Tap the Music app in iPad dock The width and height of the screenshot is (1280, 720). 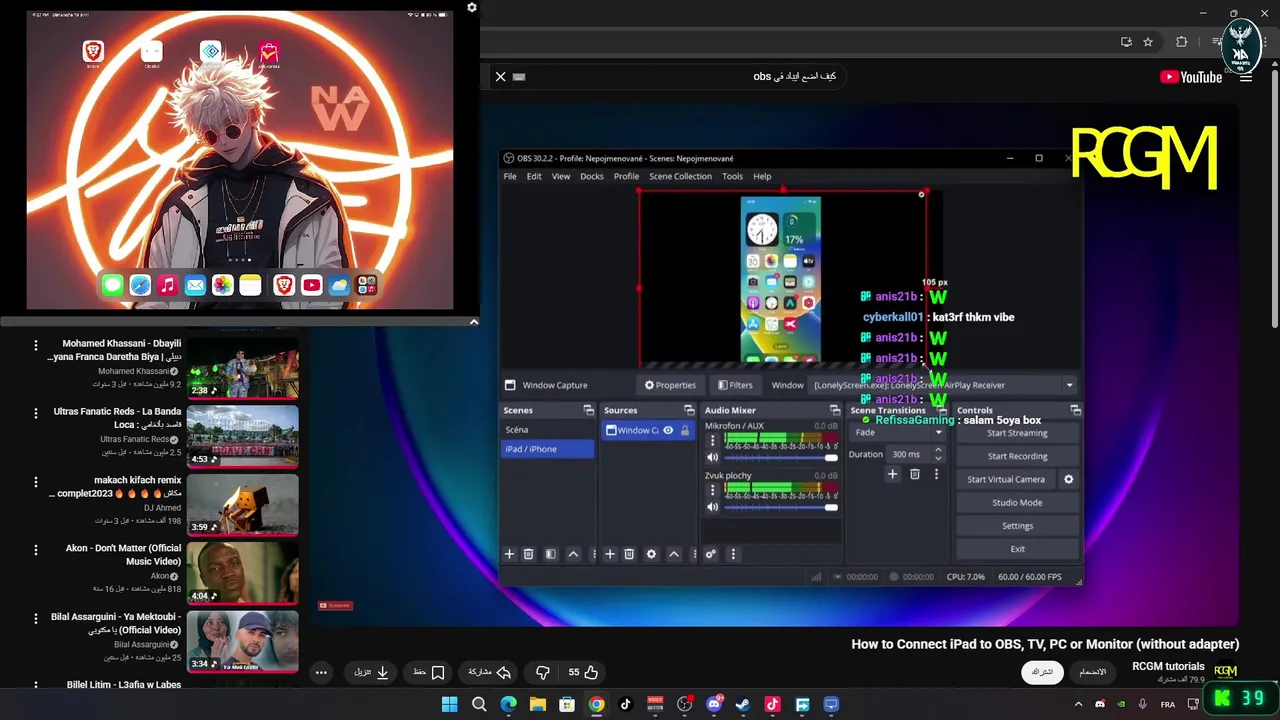pyautogui.click(x=167, y=285)
